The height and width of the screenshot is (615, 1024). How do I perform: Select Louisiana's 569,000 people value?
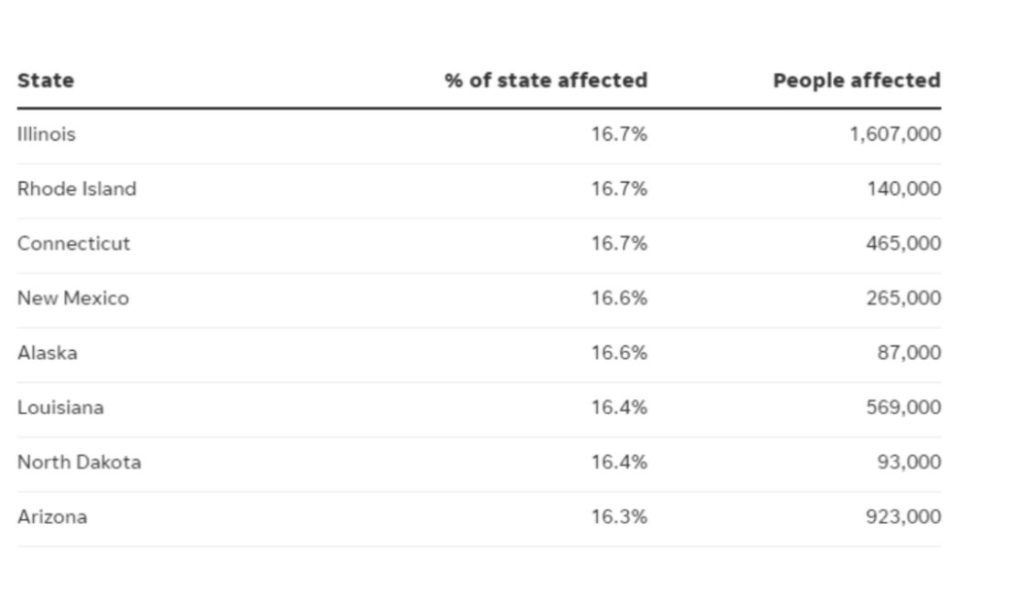coord(903,408)
